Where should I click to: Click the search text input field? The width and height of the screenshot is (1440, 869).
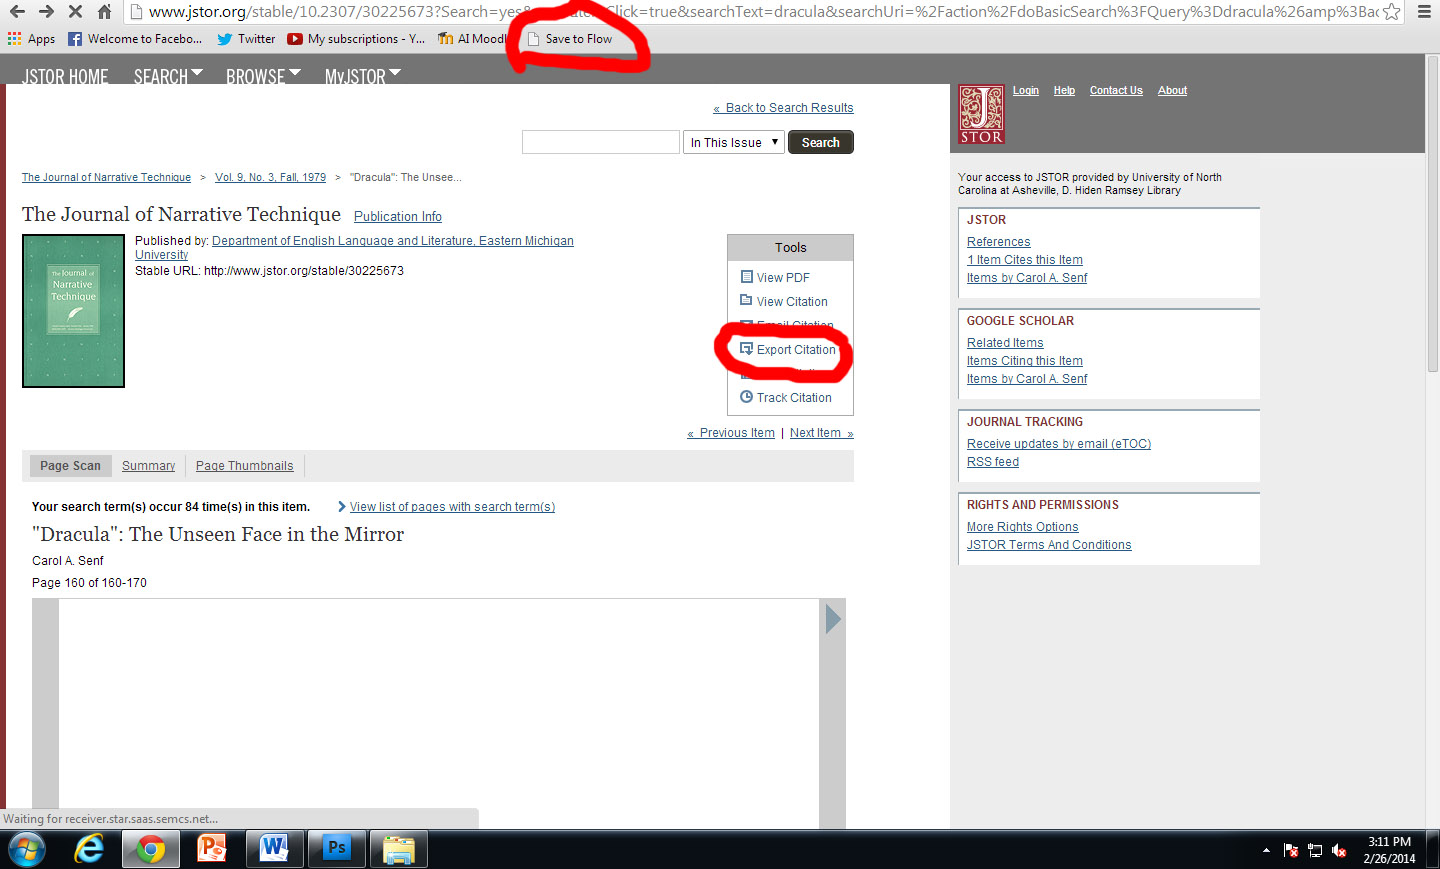tap(601, 142)
